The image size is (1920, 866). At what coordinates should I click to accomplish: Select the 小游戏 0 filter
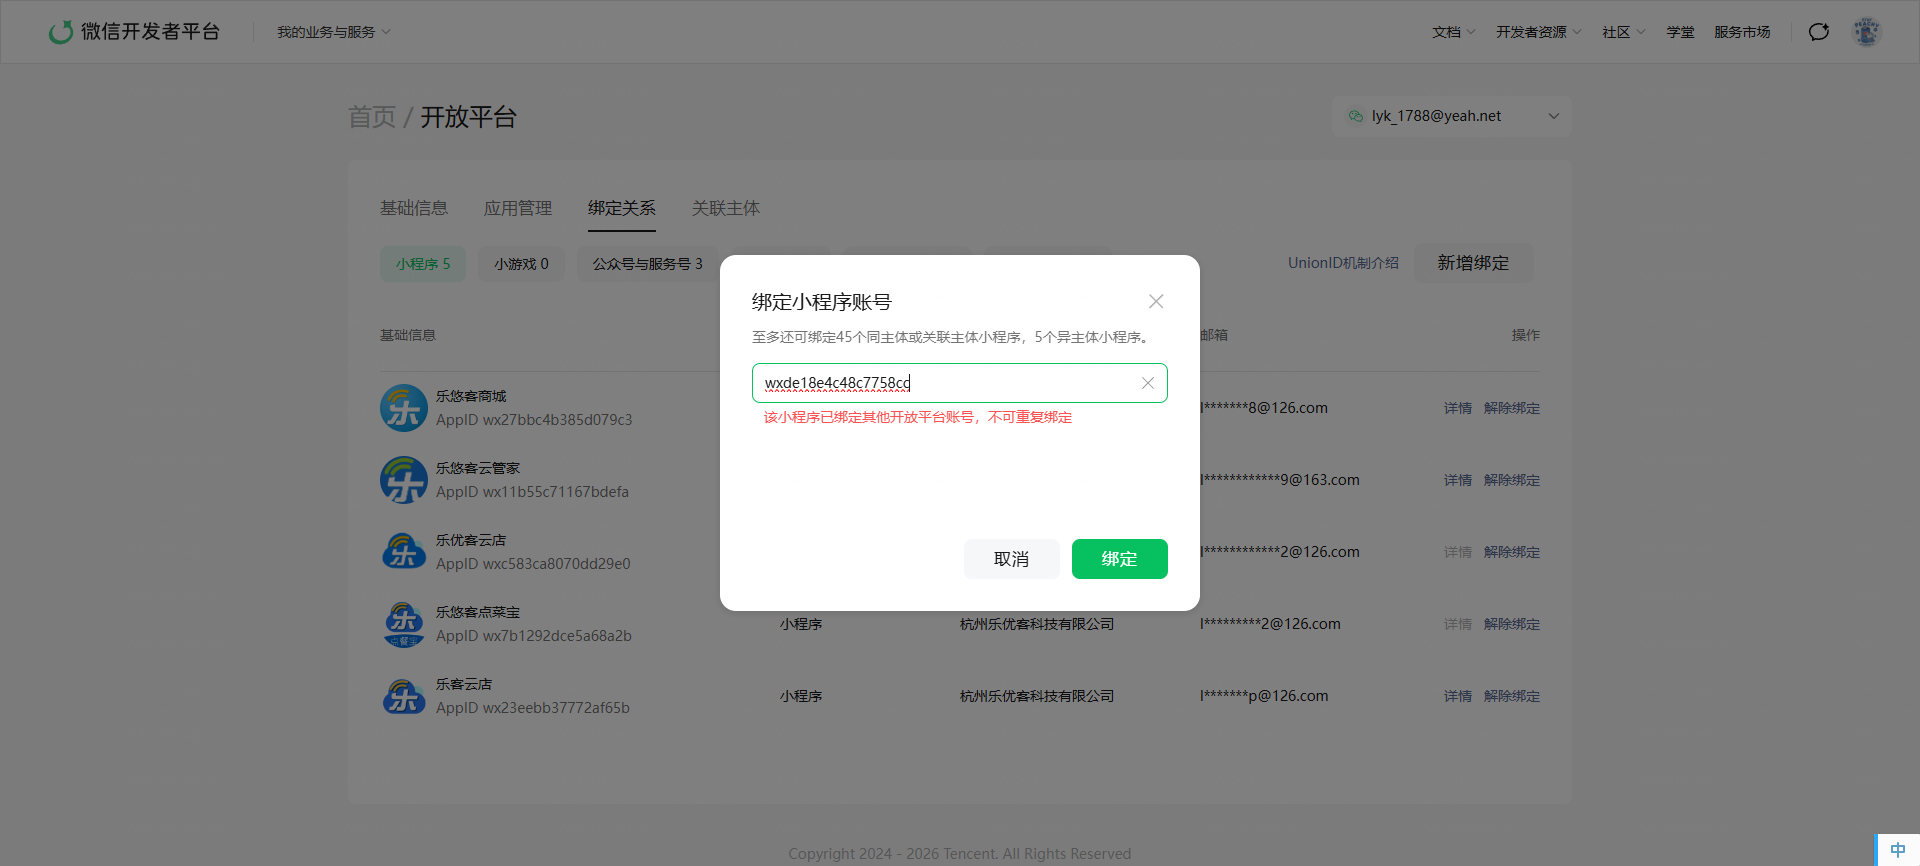tap(521, 264)
